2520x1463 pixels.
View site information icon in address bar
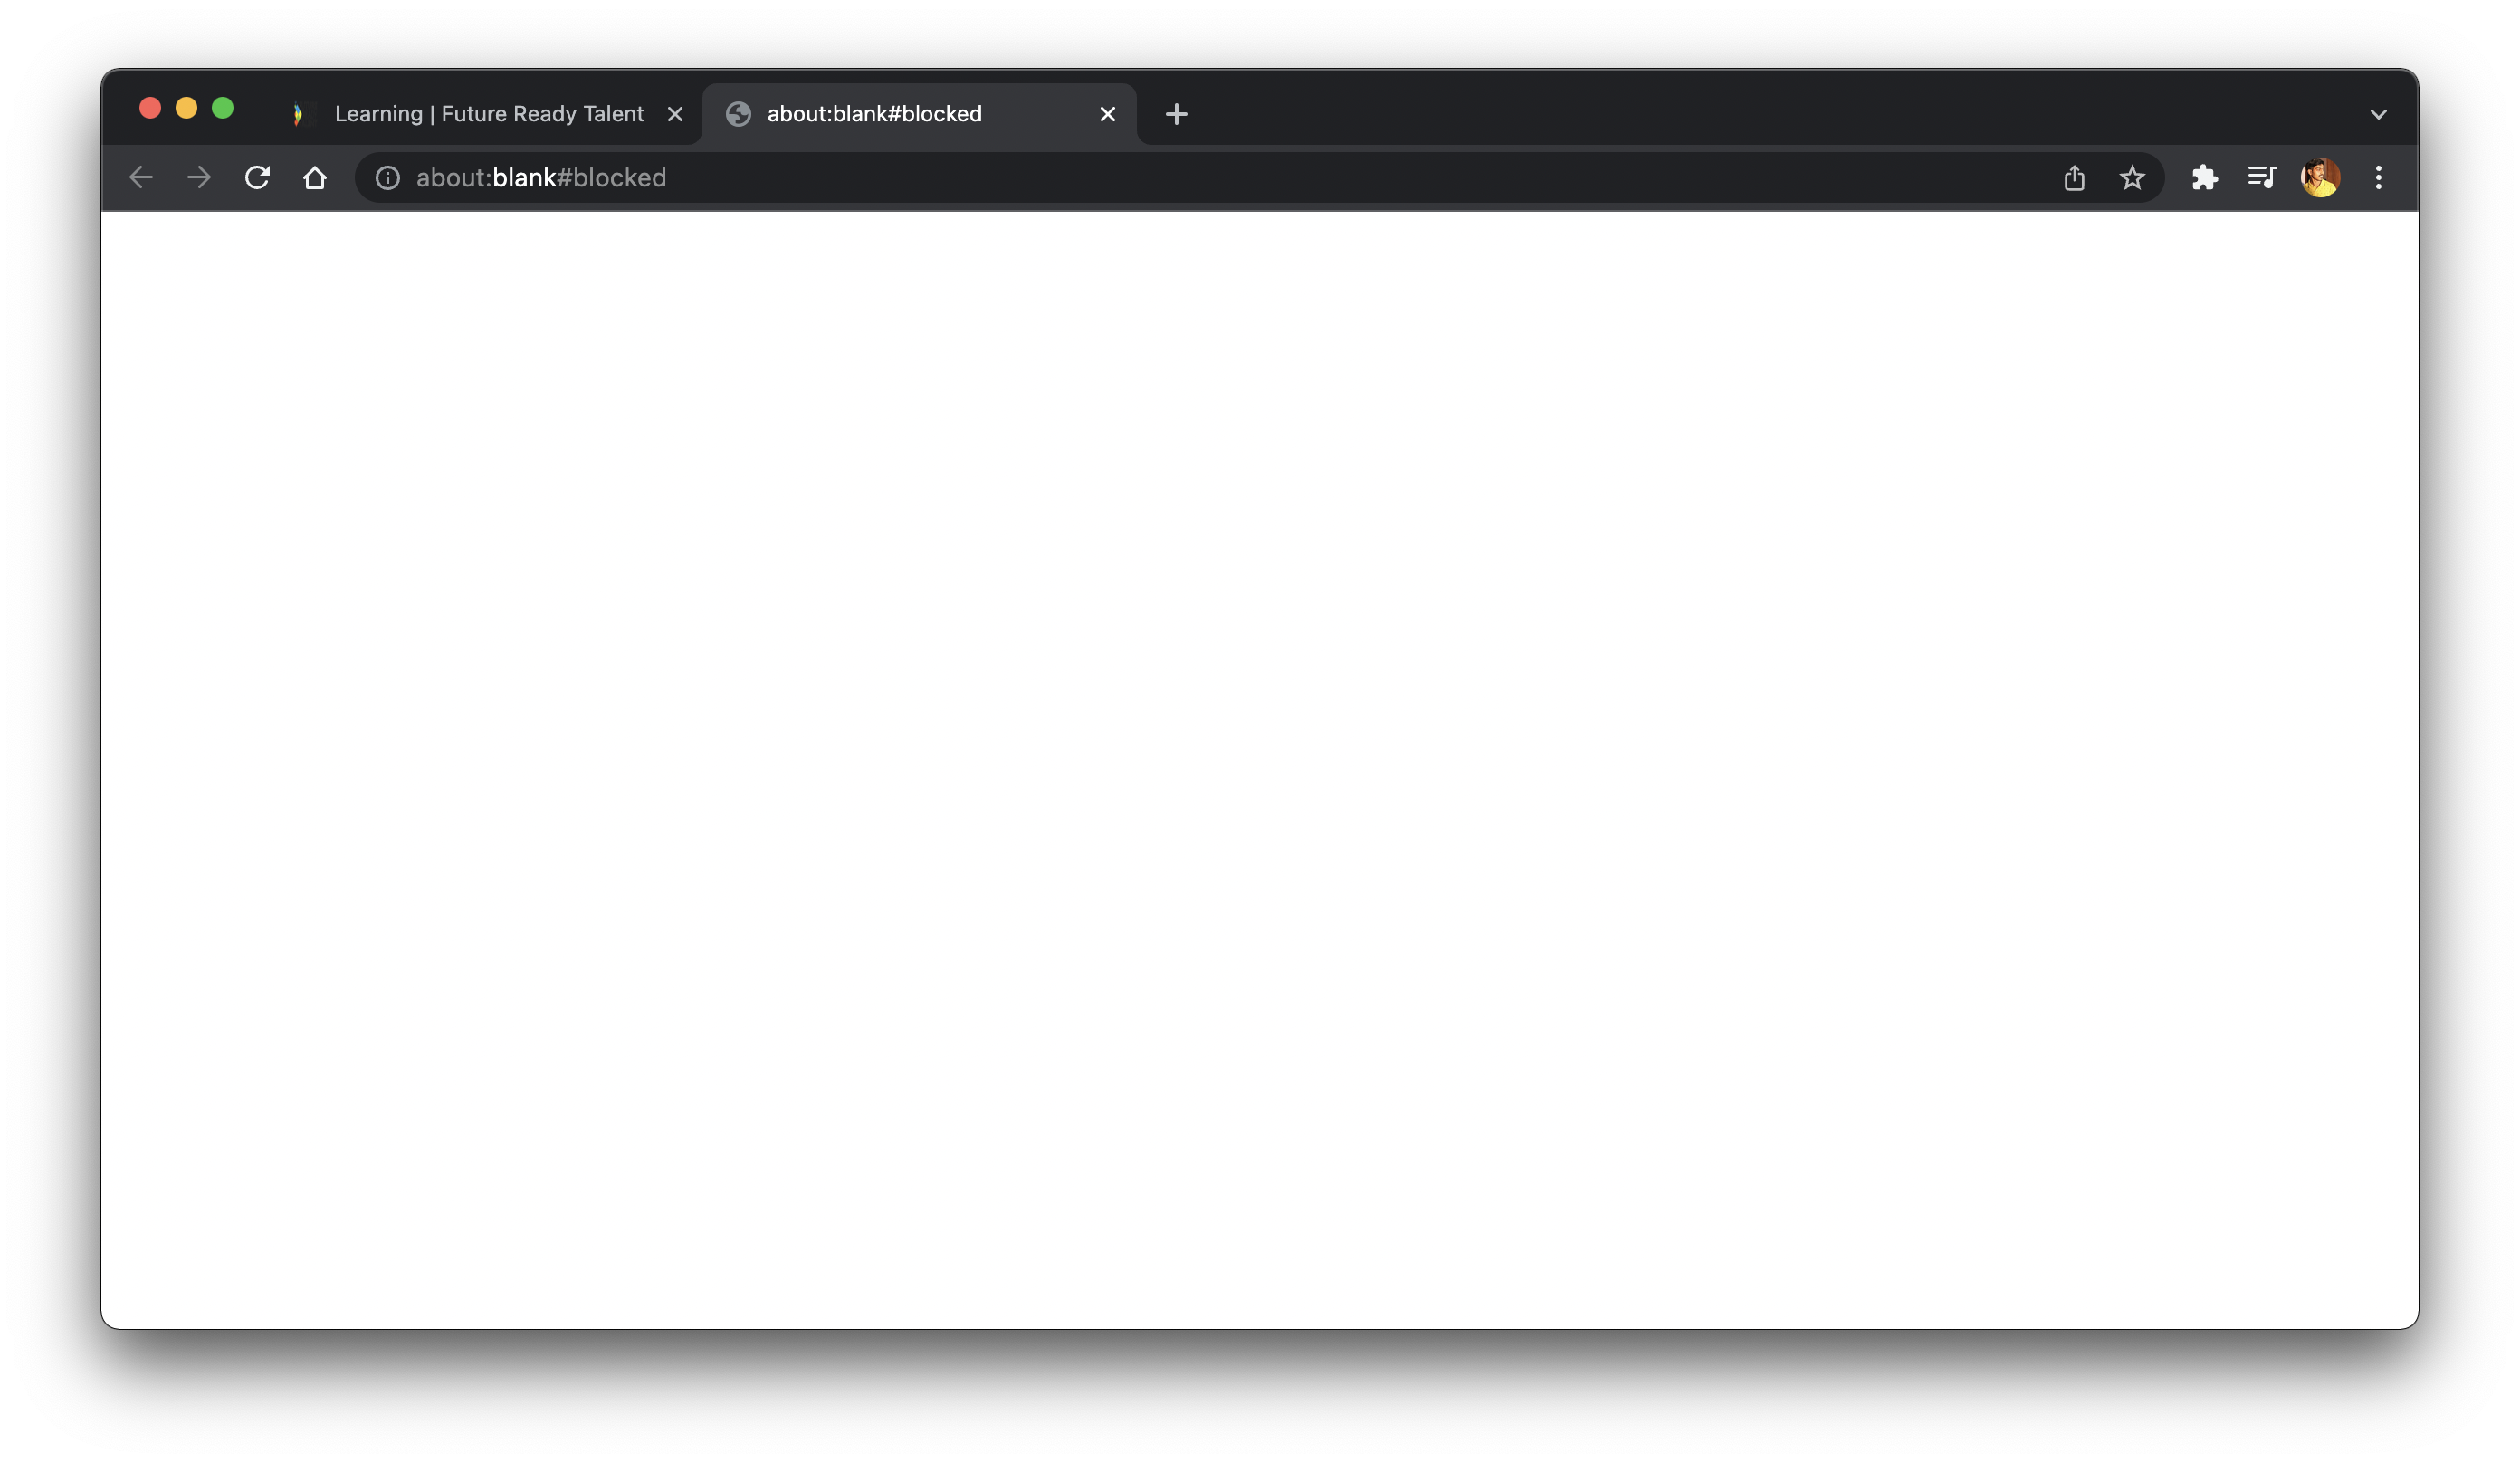click(x=387, y=178)
